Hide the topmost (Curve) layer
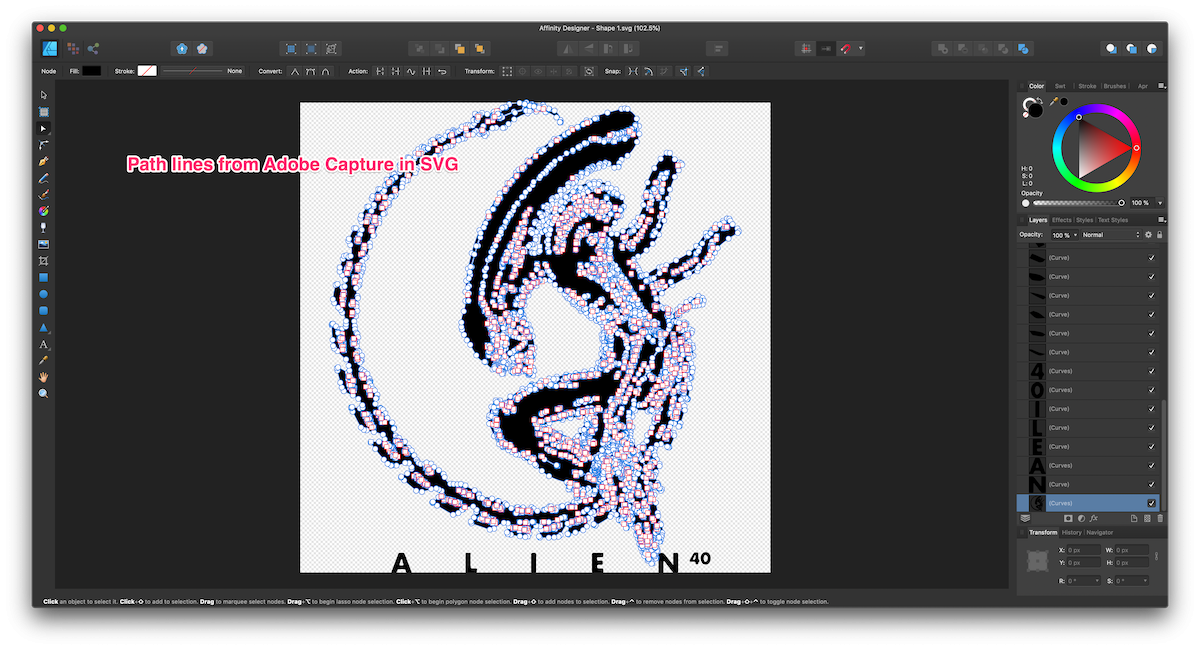The width and height of the screenshot is (1200, 650). (x=1152, y=257)
